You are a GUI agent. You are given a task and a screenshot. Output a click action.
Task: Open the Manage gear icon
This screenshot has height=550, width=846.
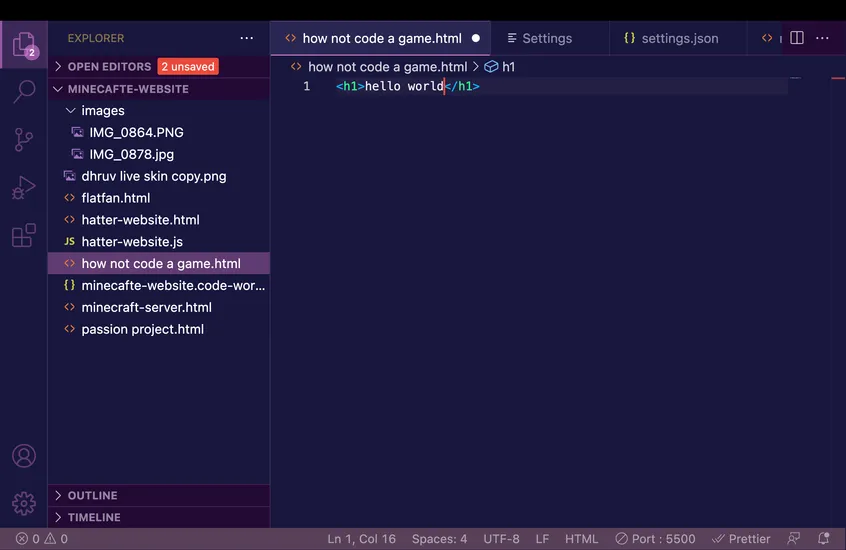24,503
